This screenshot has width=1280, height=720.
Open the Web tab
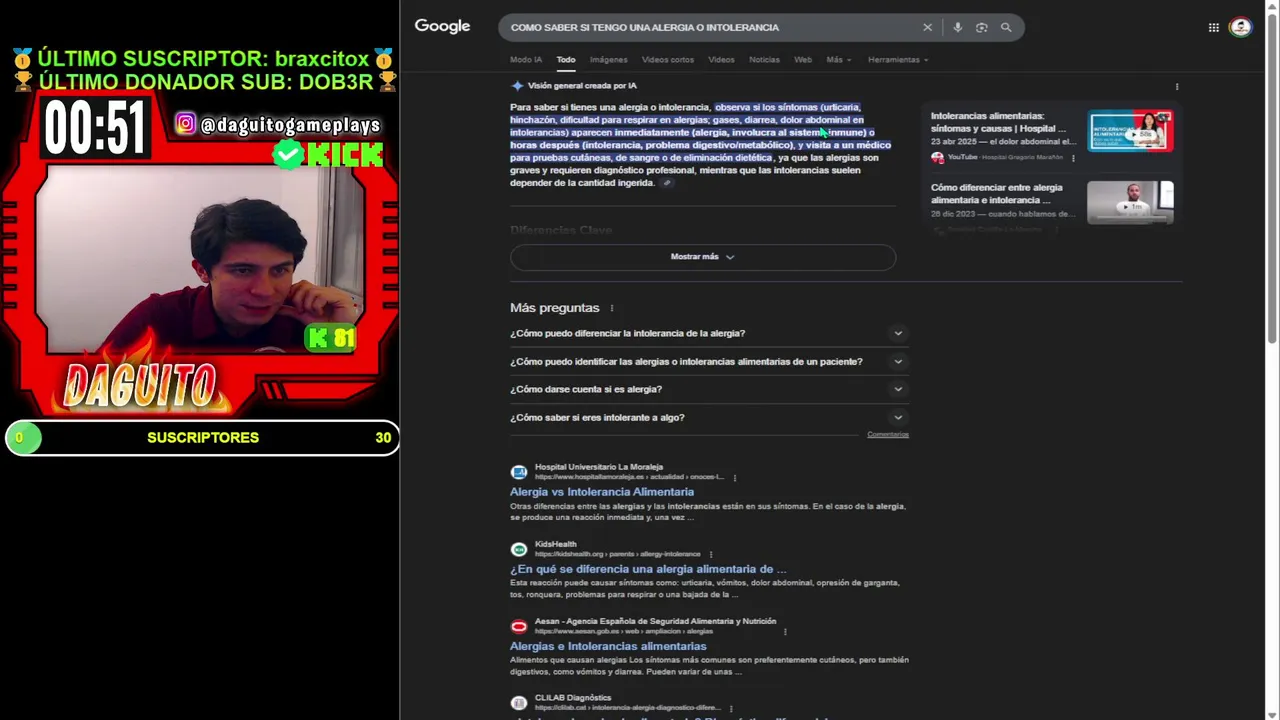pos(803,60)
